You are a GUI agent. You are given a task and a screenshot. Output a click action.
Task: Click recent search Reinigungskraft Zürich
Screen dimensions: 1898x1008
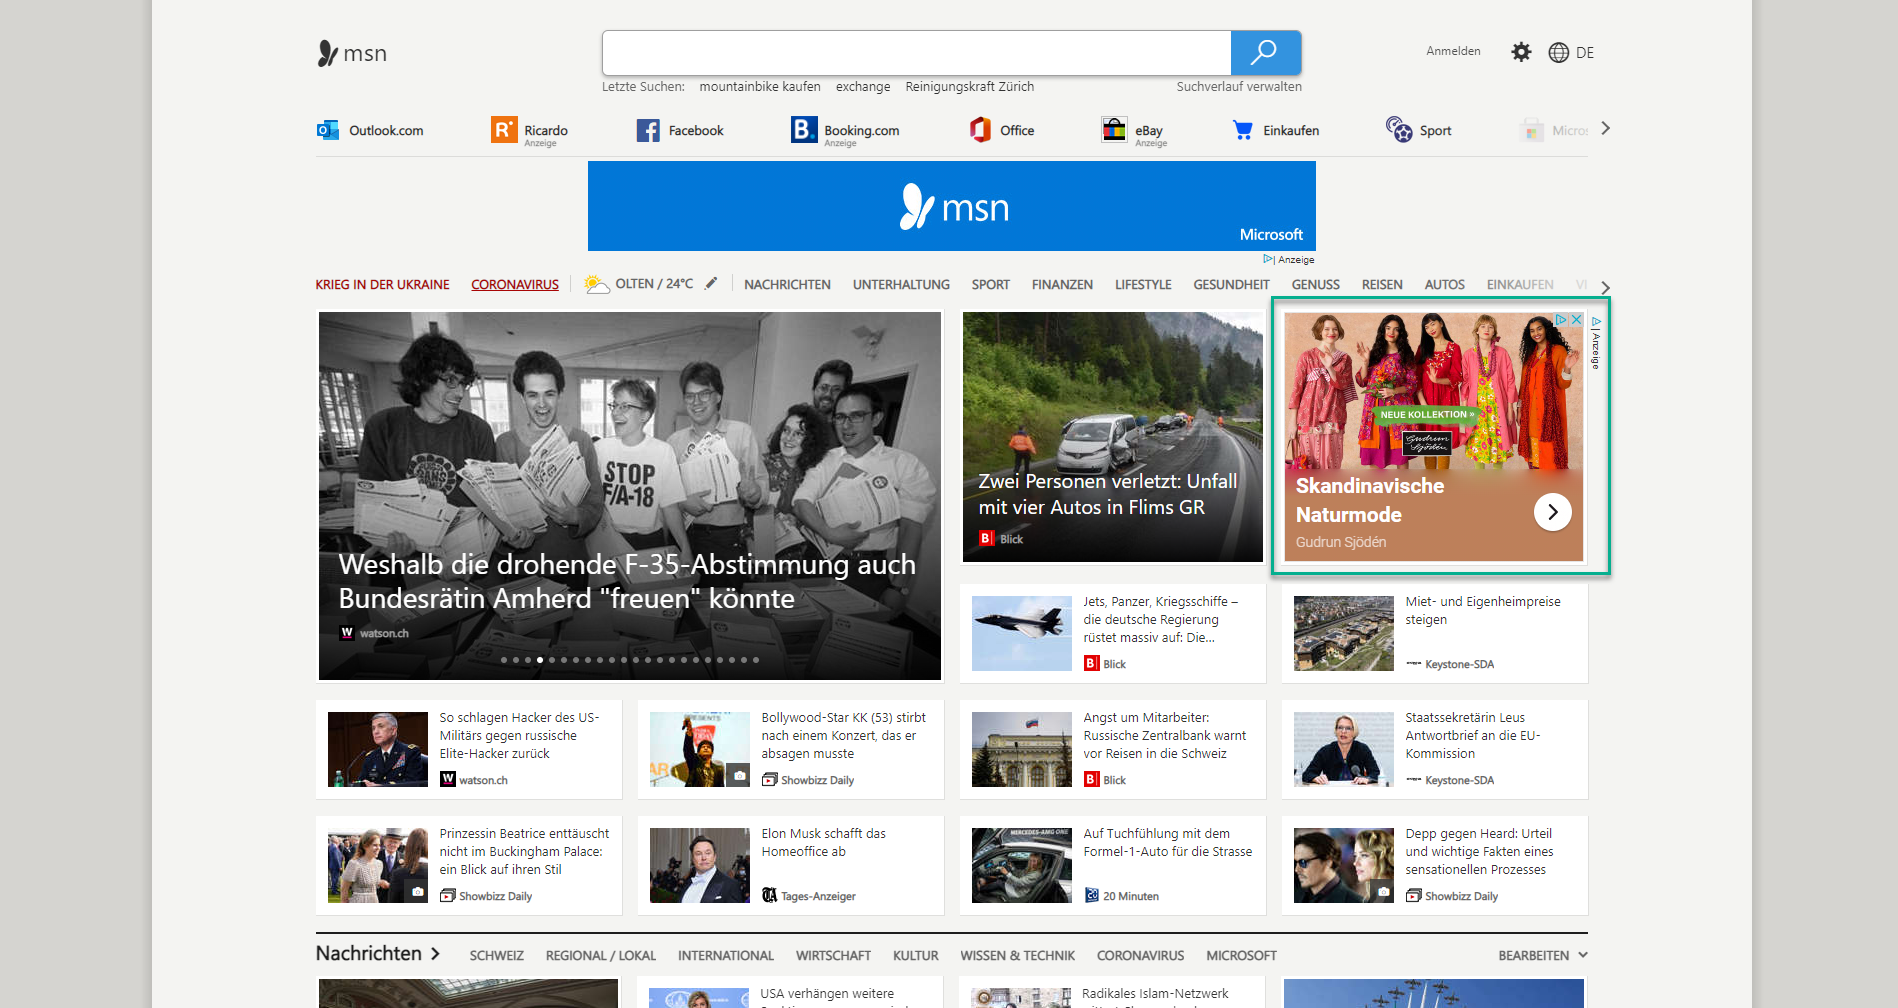click(x=970, y=87)
